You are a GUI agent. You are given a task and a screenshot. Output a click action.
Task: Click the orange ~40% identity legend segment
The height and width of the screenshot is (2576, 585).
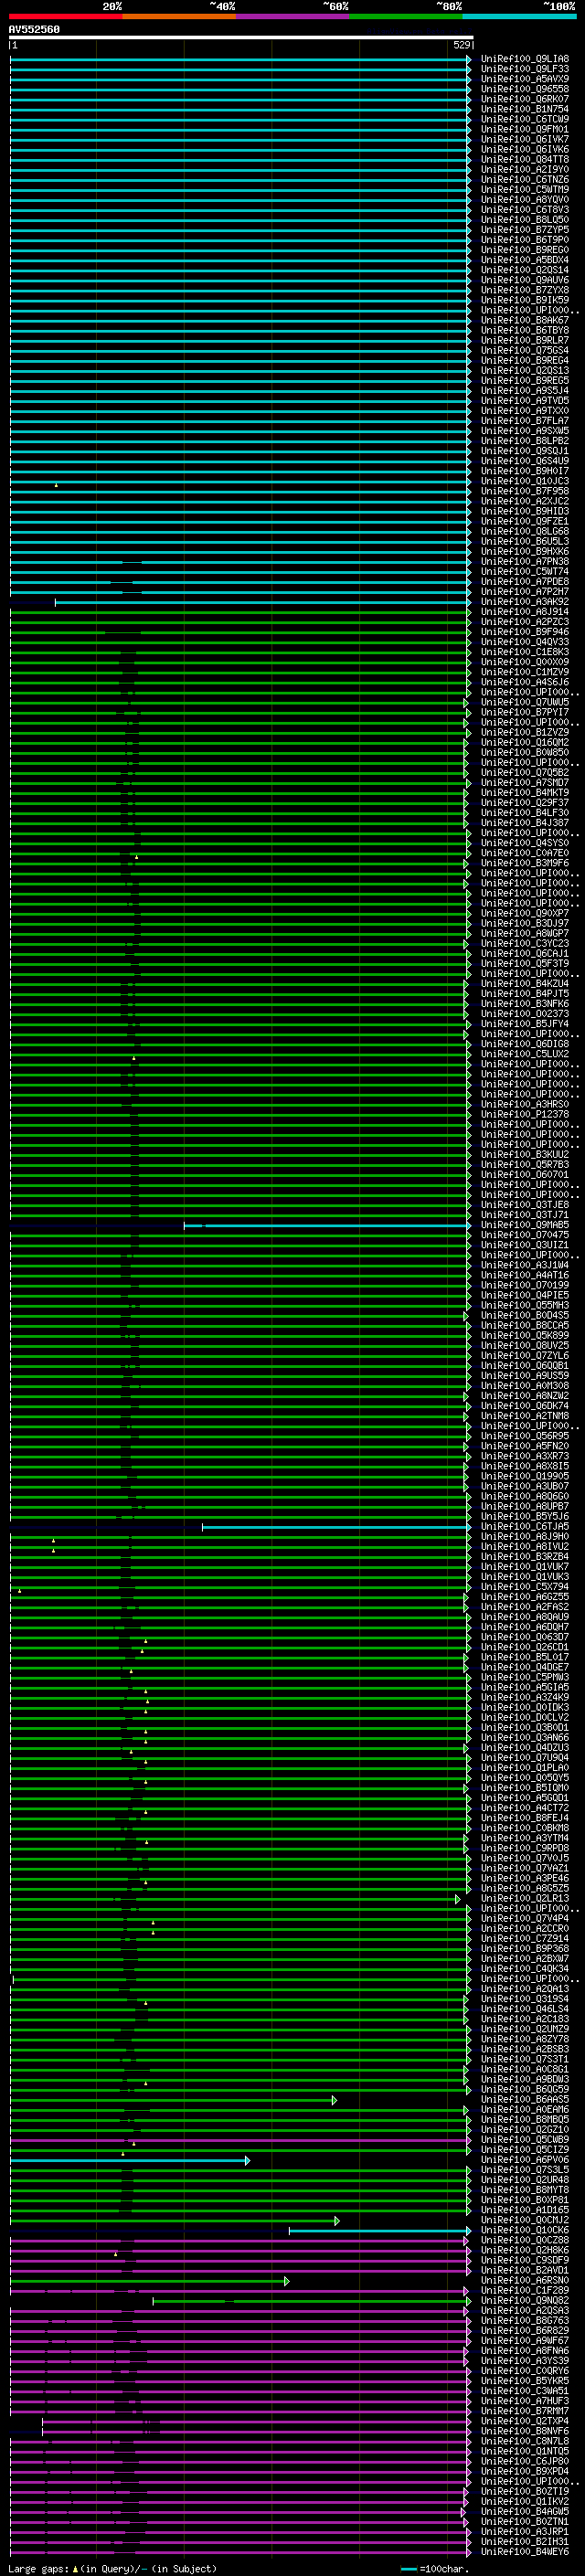(179, 16)
